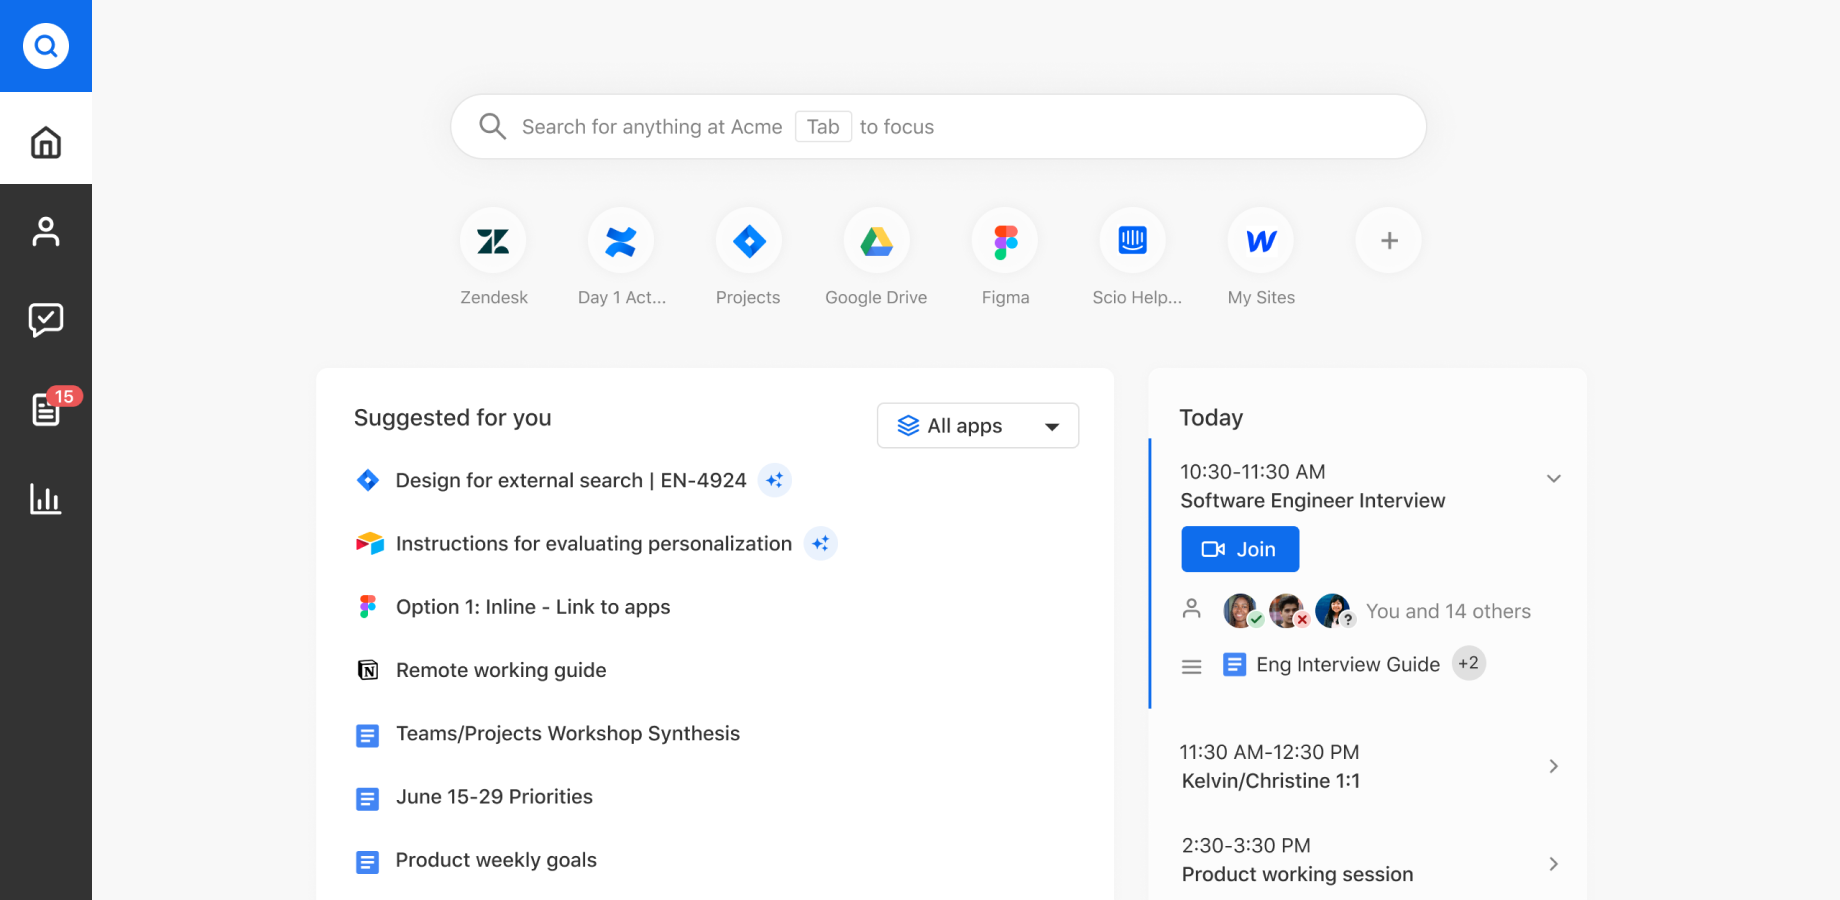Click the attendee avatar with question mark
Image resolution: width=1840 pixels, height=900 pixels.
click(1334, 611)
